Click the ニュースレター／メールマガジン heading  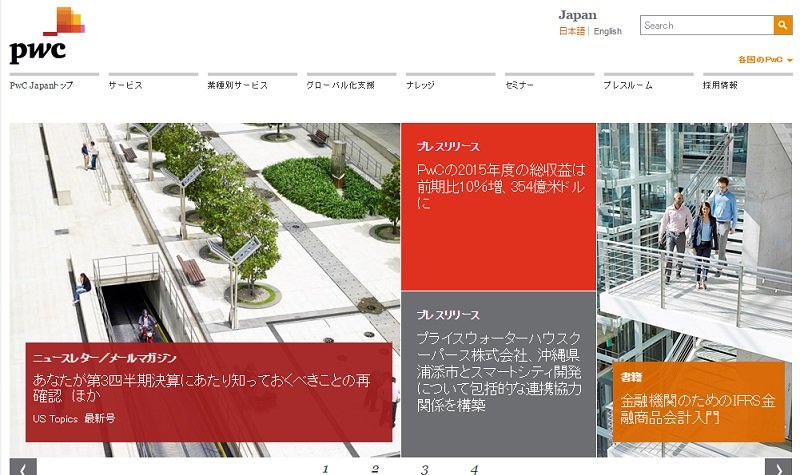[x=105, y=358]
